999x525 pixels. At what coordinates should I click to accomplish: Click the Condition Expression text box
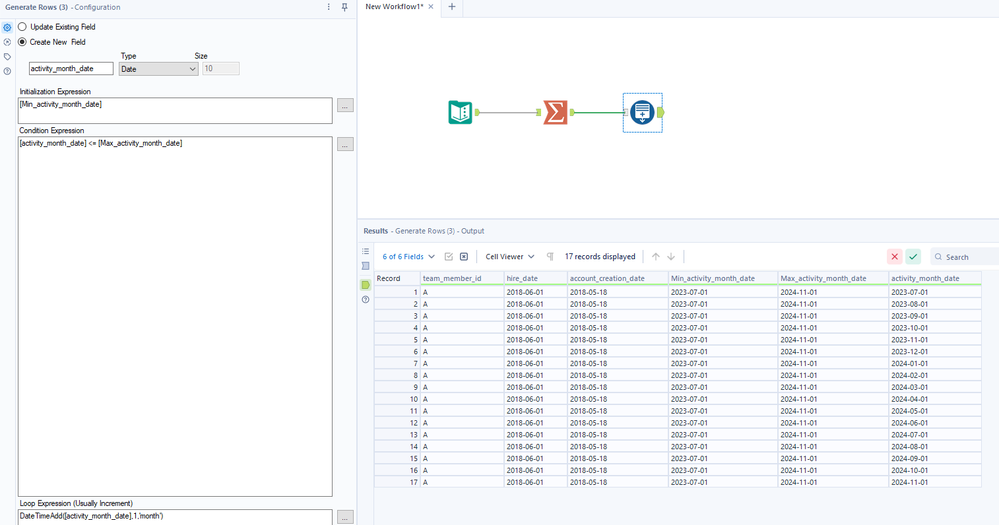(175, 317)
